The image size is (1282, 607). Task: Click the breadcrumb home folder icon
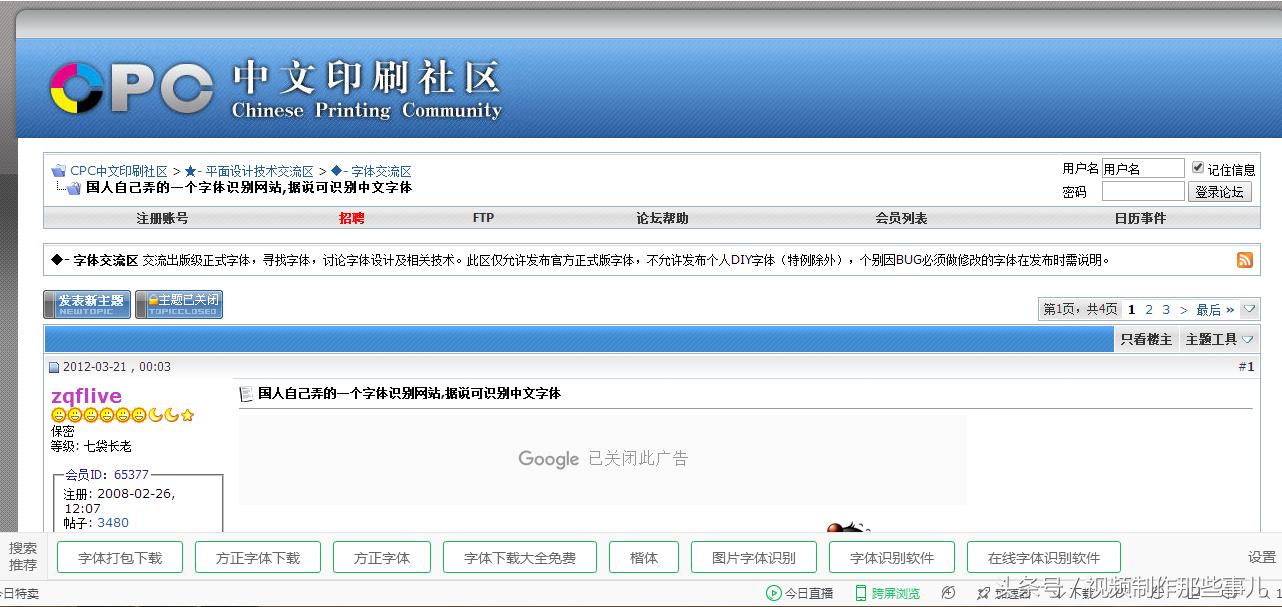pos(62,170)
